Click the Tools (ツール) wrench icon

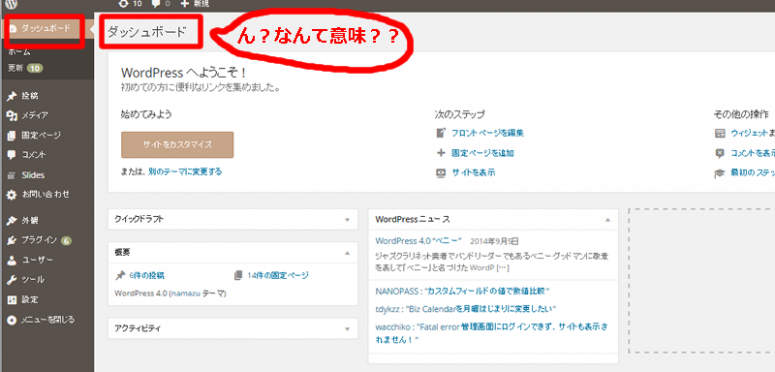pos(12,280)
